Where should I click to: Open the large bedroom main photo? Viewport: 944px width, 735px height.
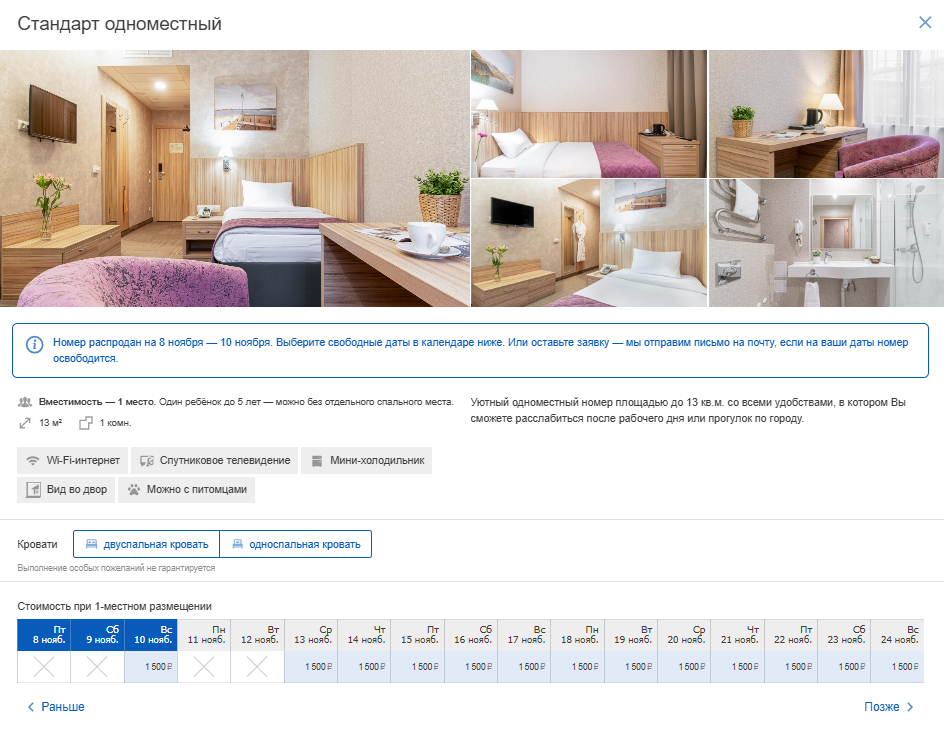235,178
